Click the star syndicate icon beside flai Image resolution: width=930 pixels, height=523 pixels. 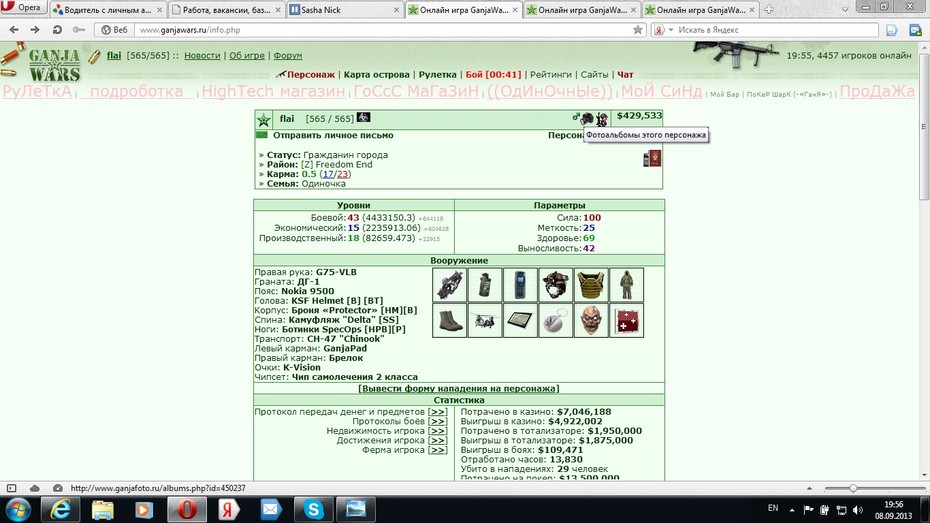[263, 121]
